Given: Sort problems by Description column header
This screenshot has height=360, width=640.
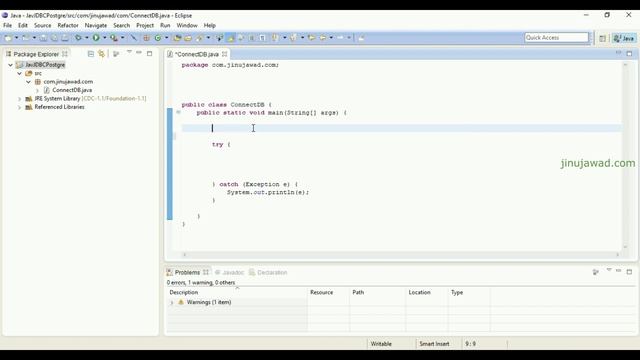Looking at the screenshot, I should (237, 292).
